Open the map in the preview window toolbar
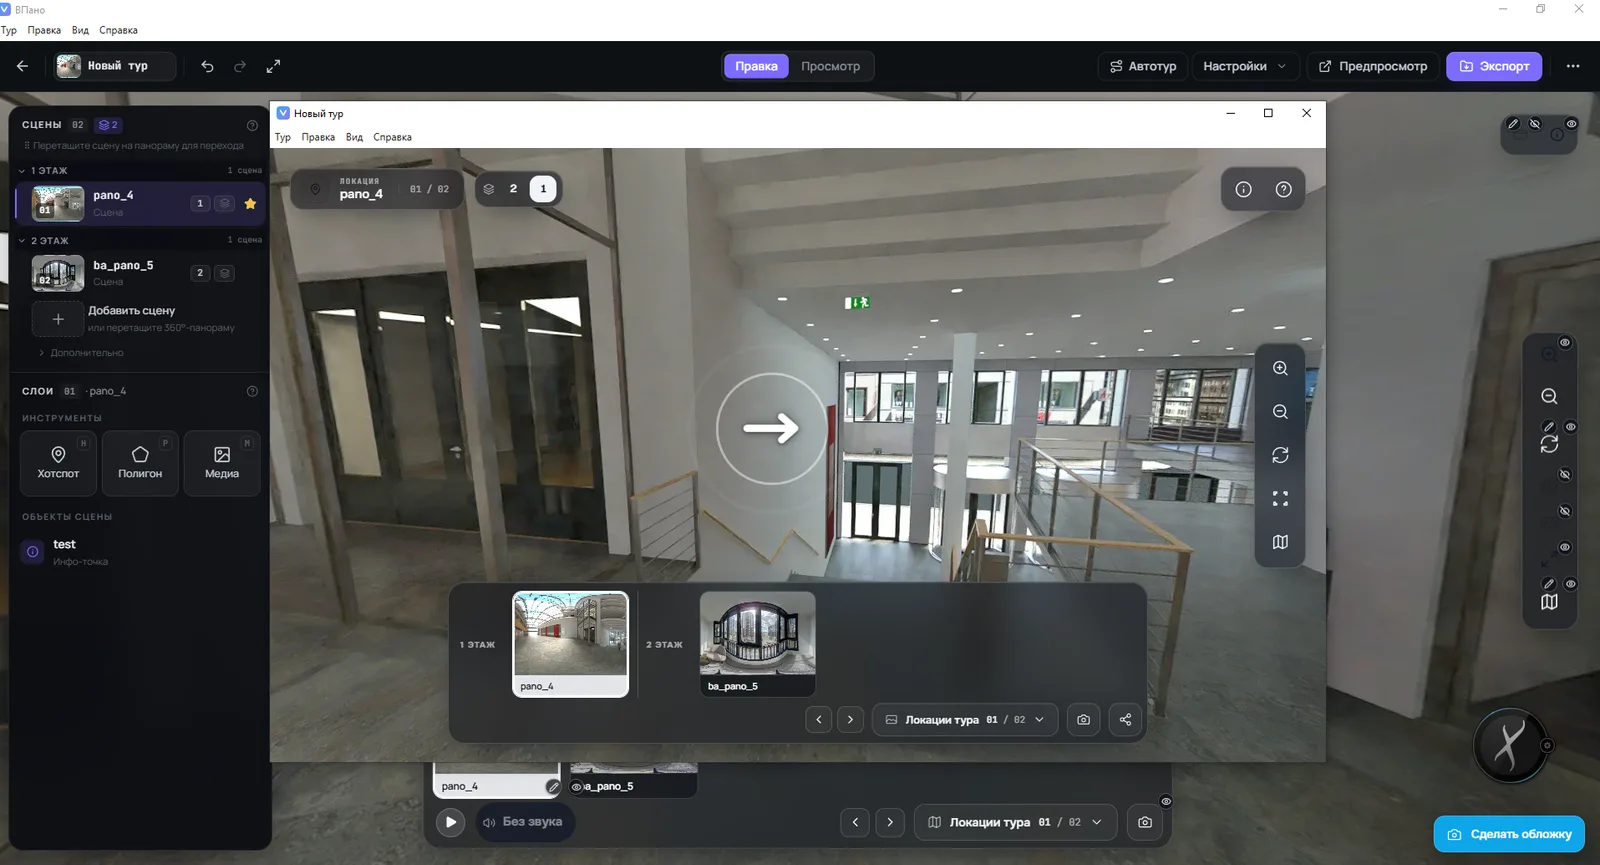This screenshot has width=1600, height=865. click(x=1280, y=542)
